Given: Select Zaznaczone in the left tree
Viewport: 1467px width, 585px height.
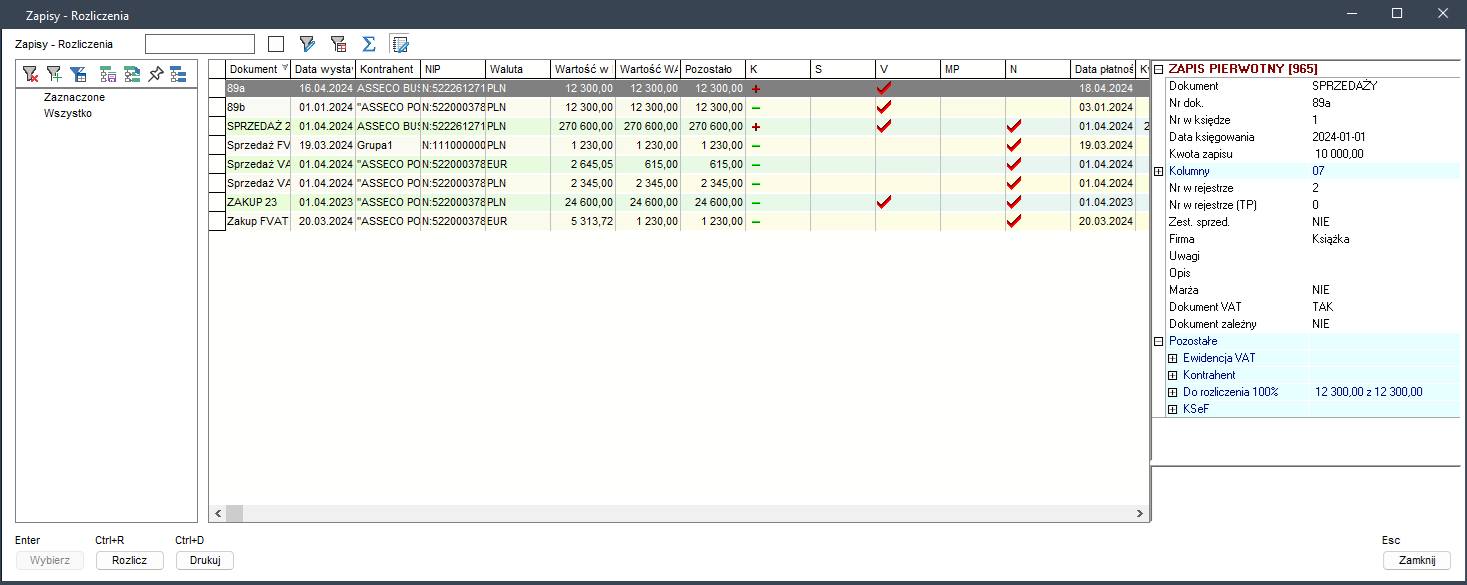Looking at the screenshot, I should pos(74,97).
